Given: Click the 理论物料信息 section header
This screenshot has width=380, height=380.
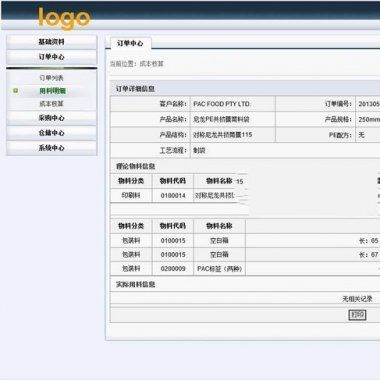Looking at the screenshot, I should (x=135, y=166).
